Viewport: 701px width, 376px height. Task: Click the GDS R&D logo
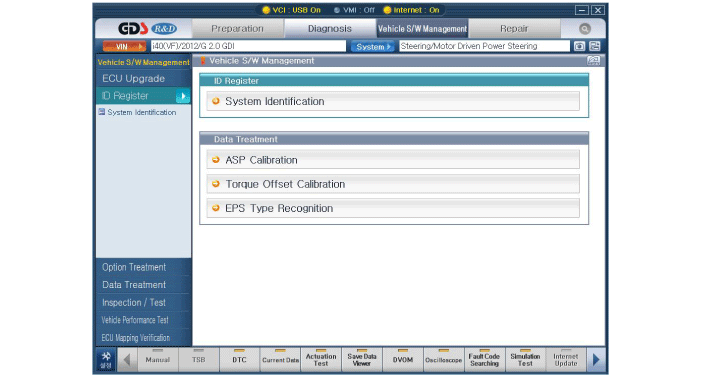(147, 29)
